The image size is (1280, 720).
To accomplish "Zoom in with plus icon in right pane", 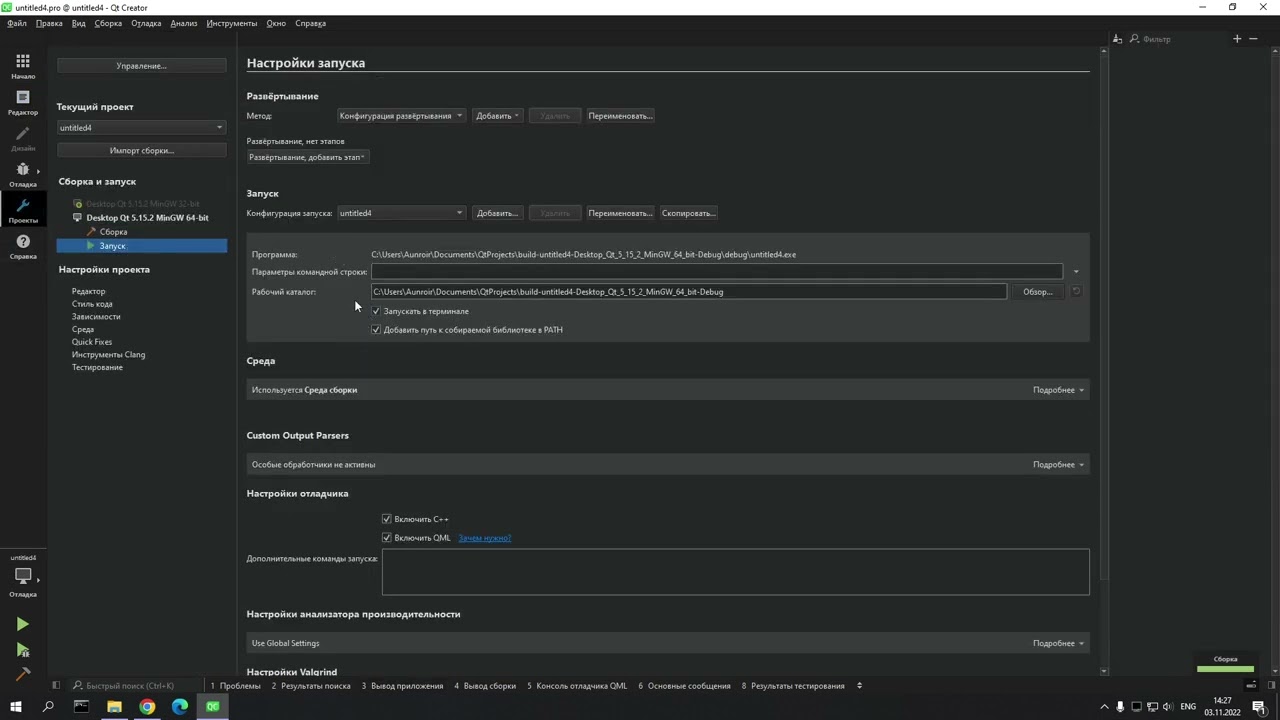I will [x=1237, y=39].
